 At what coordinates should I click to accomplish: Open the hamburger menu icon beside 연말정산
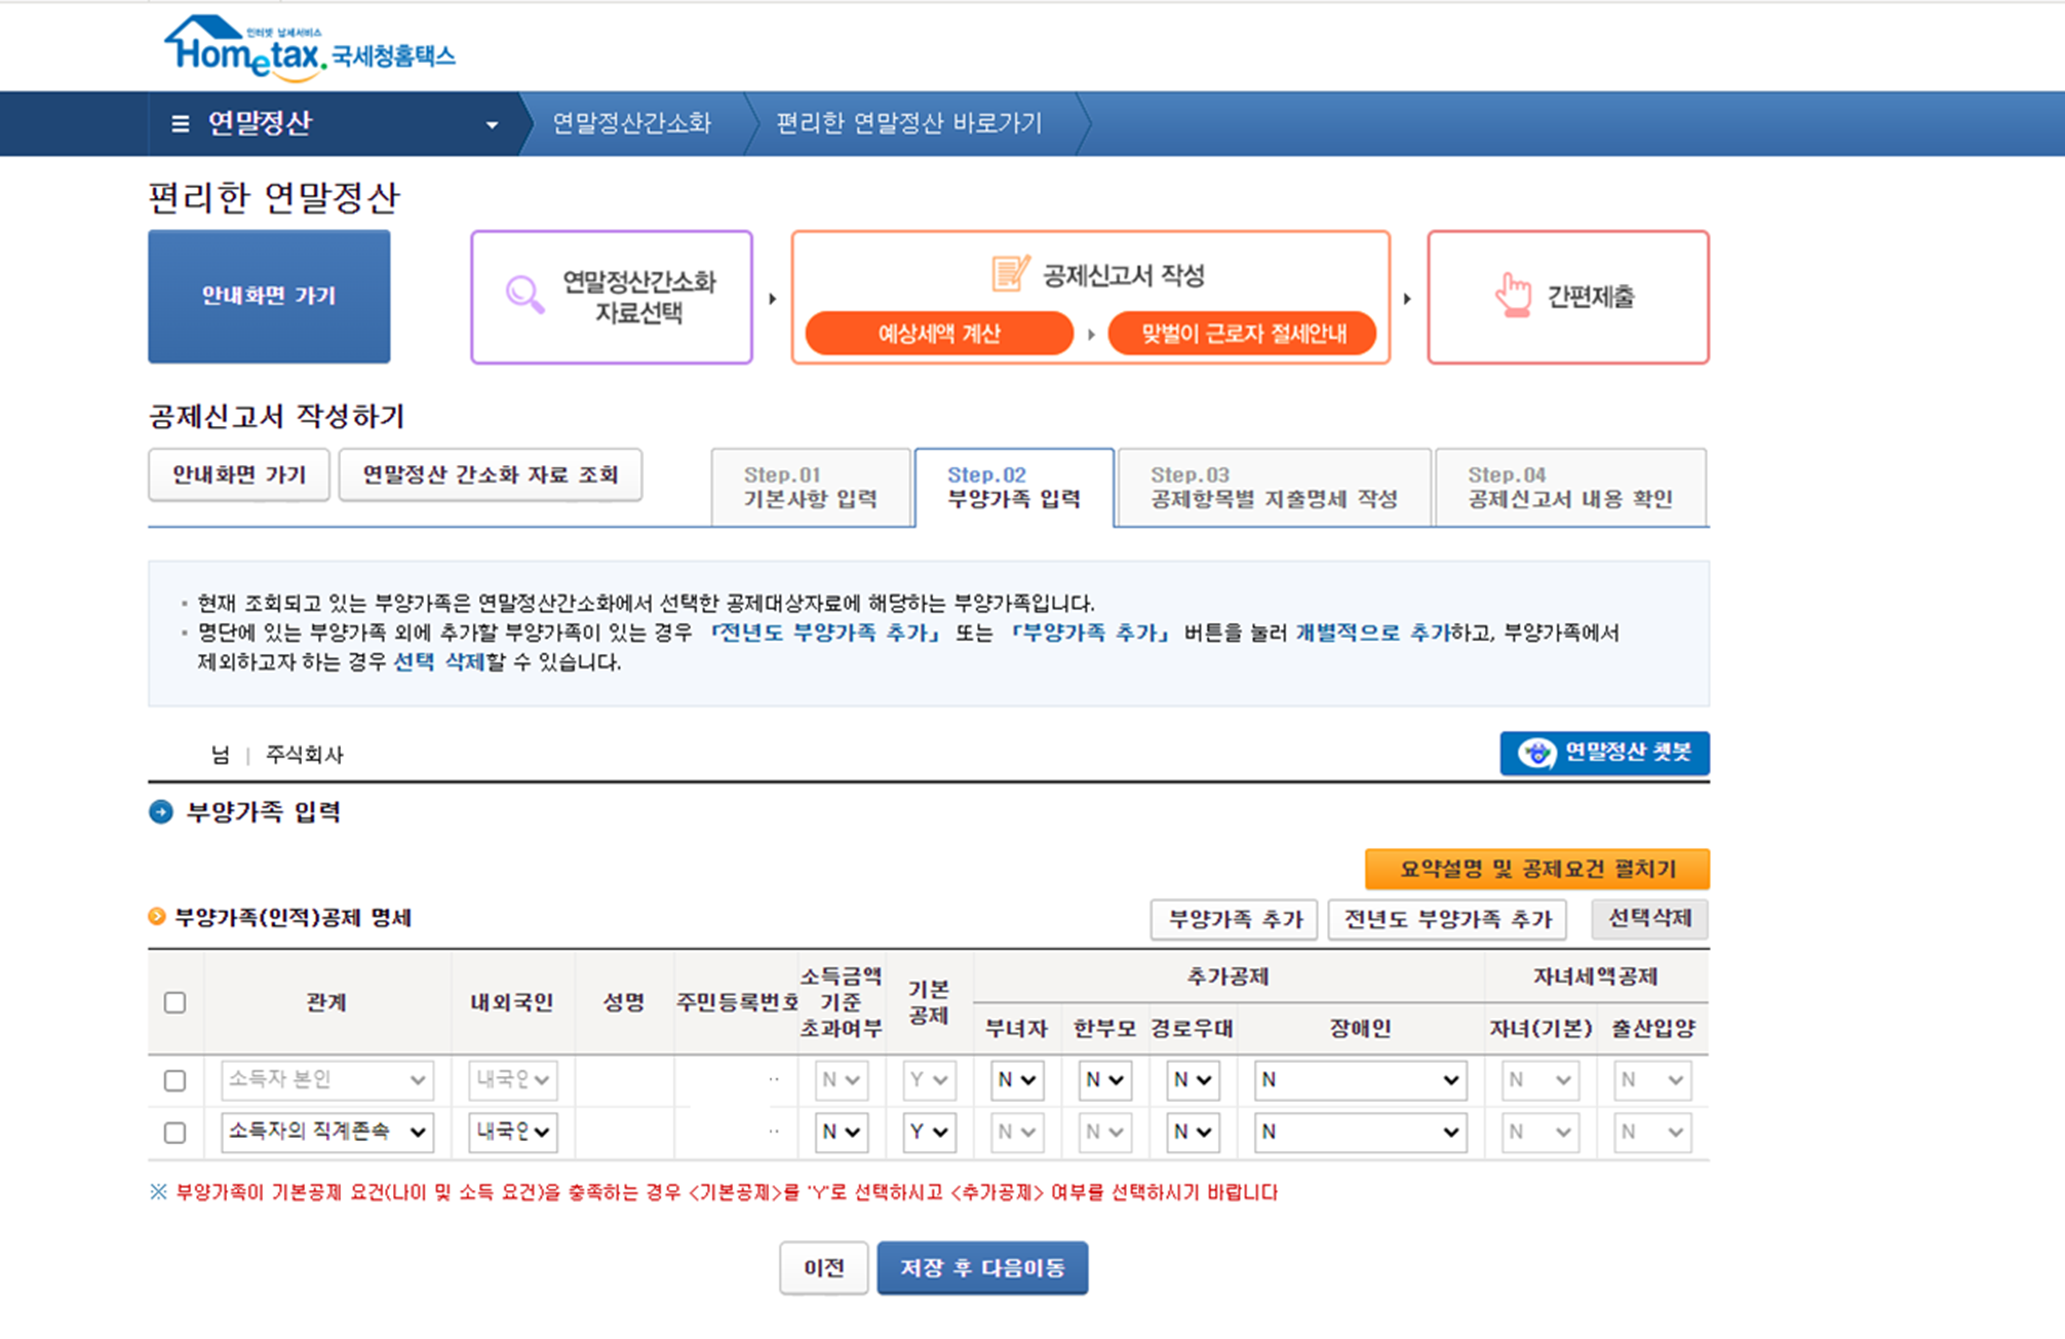tap(180, 124)
